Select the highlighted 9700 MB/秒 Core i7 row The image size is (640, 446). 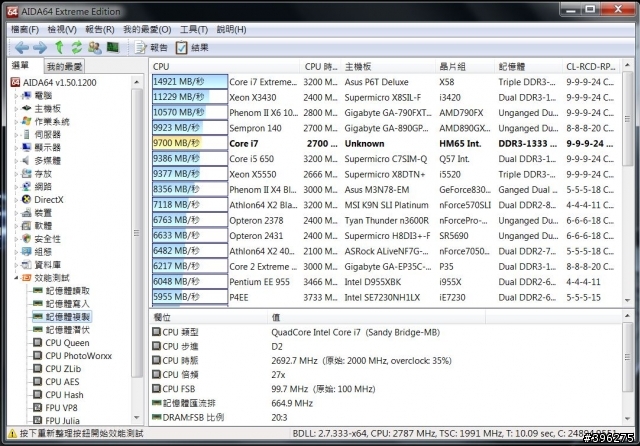386,144
